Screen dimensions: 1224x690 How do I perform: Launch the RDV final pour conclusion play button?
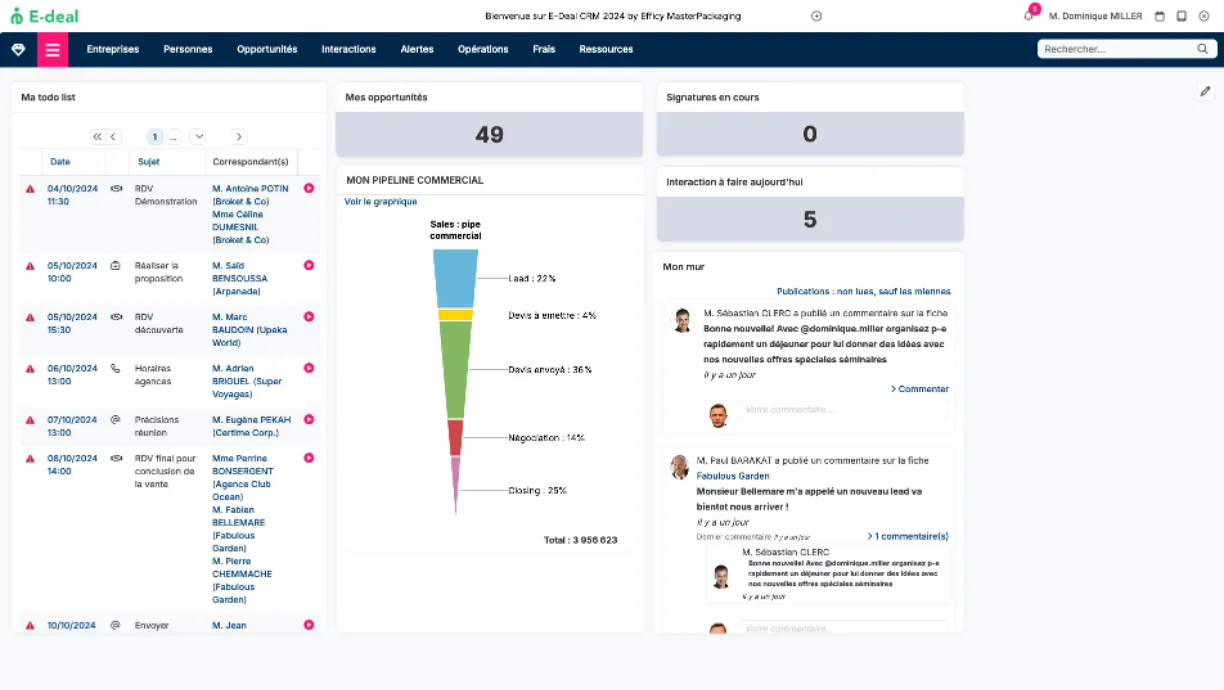[x=309, y=458]
